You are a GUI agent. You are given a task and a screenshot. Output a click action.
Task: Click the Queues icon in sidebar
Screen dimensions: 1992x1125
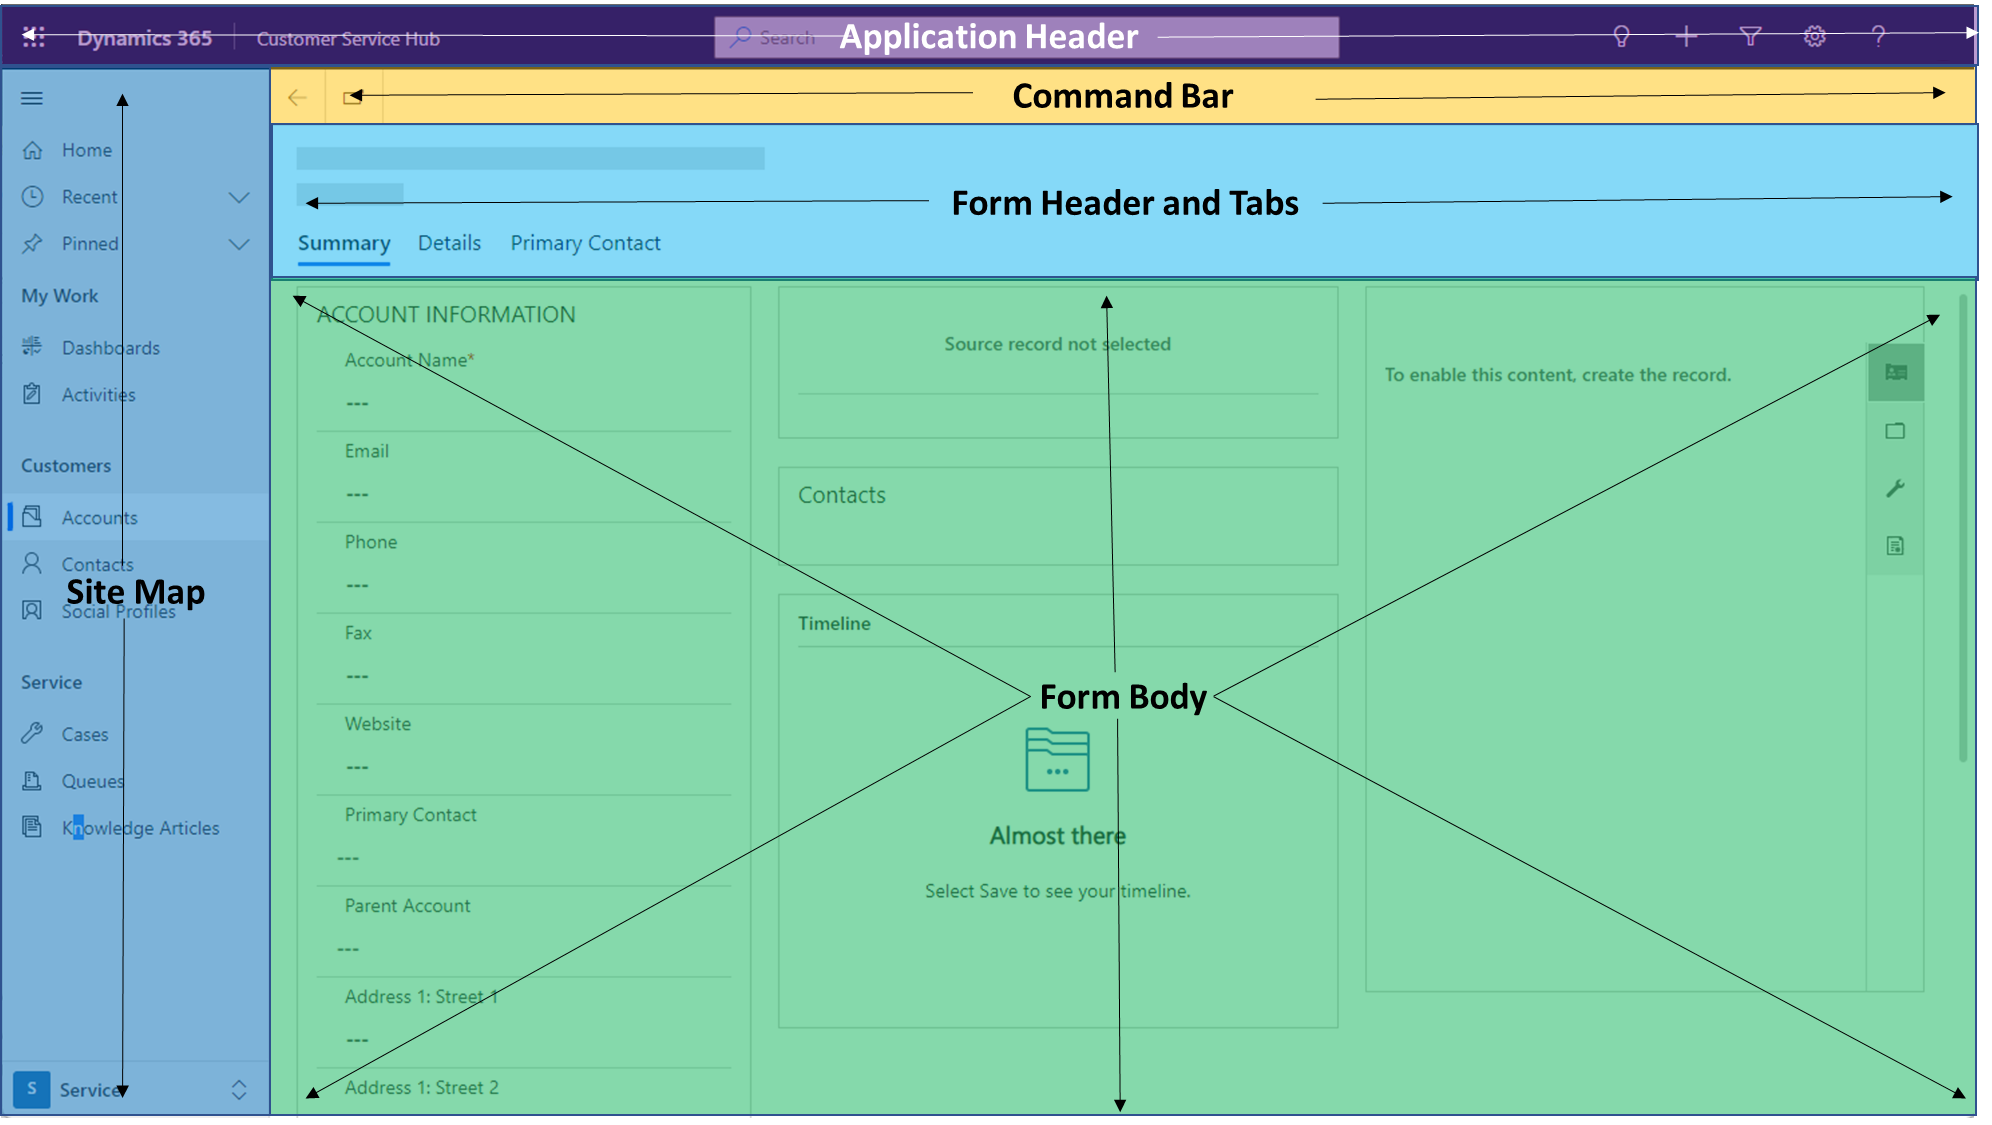coord(37,780)
